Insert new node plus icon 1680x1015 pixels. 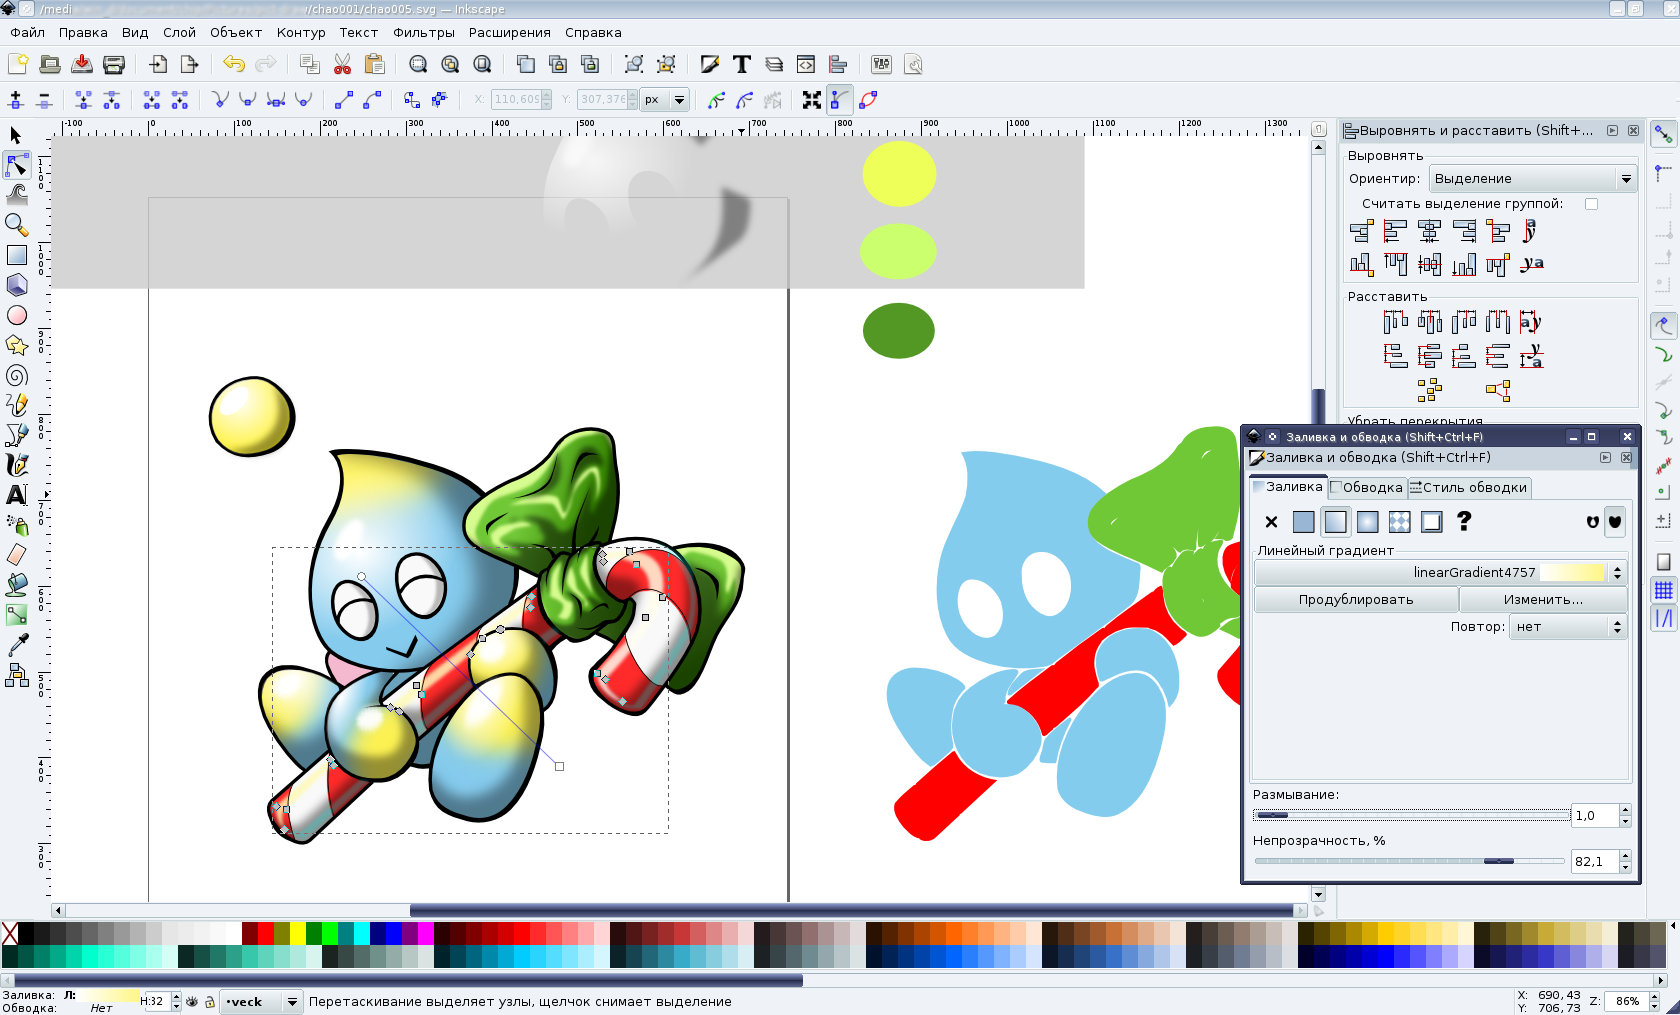[x=15, y=100]
